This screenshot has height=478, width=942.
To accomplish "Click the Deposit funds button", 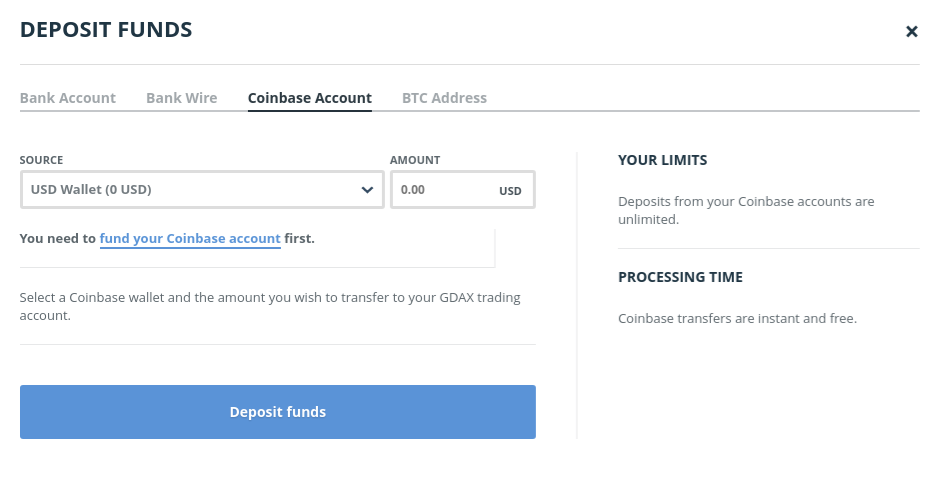I will [278, 412].
